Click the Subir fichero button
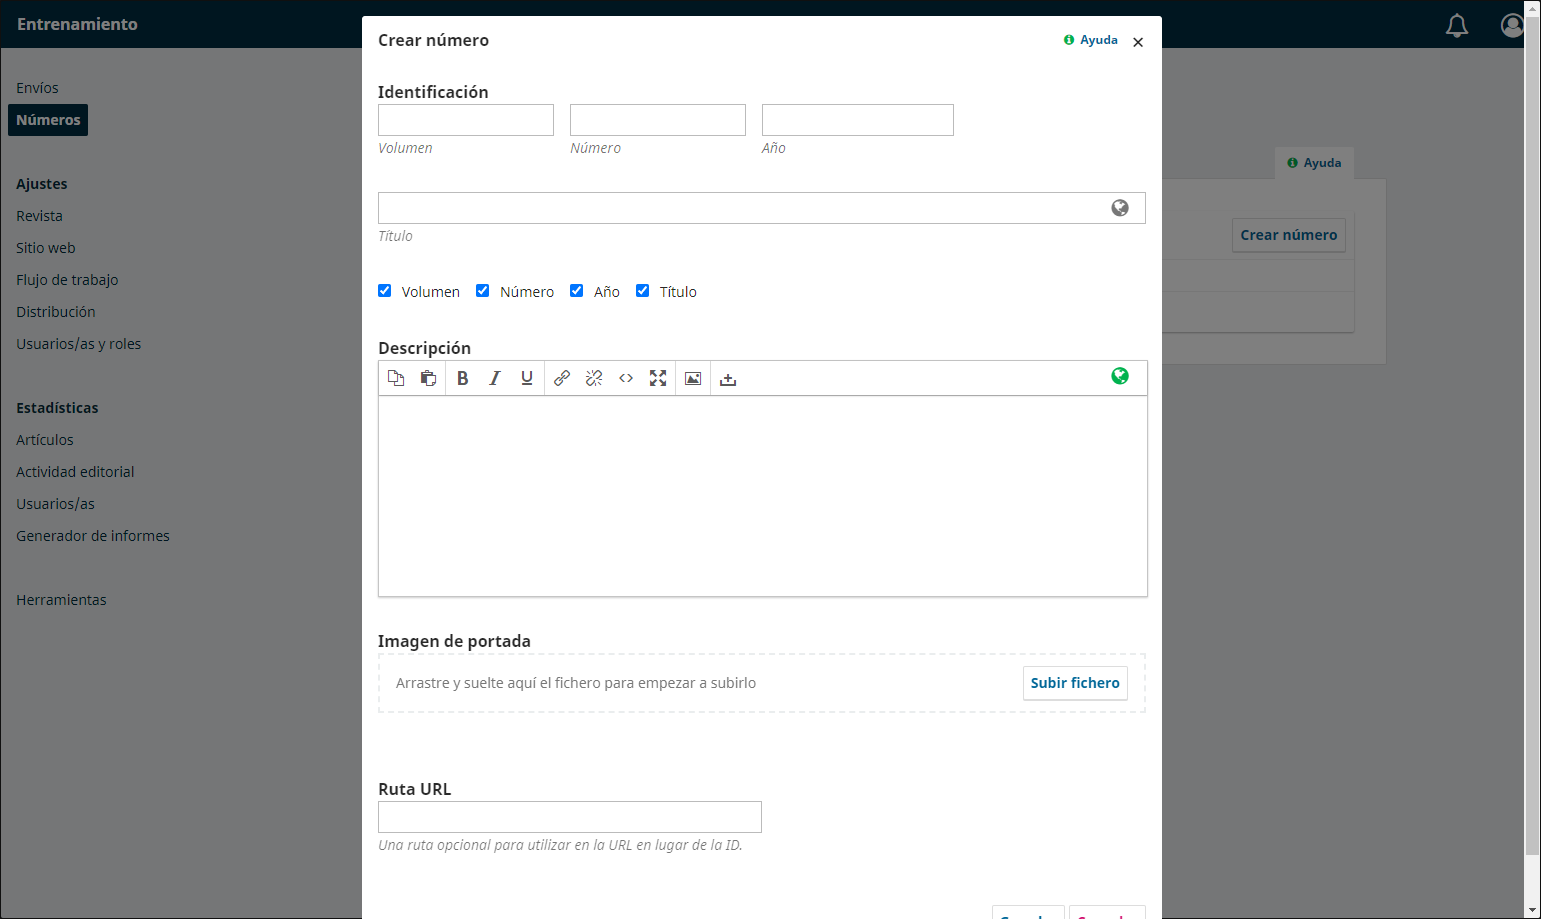This screenshot has height=919, width=1541. pos(1075,683)
